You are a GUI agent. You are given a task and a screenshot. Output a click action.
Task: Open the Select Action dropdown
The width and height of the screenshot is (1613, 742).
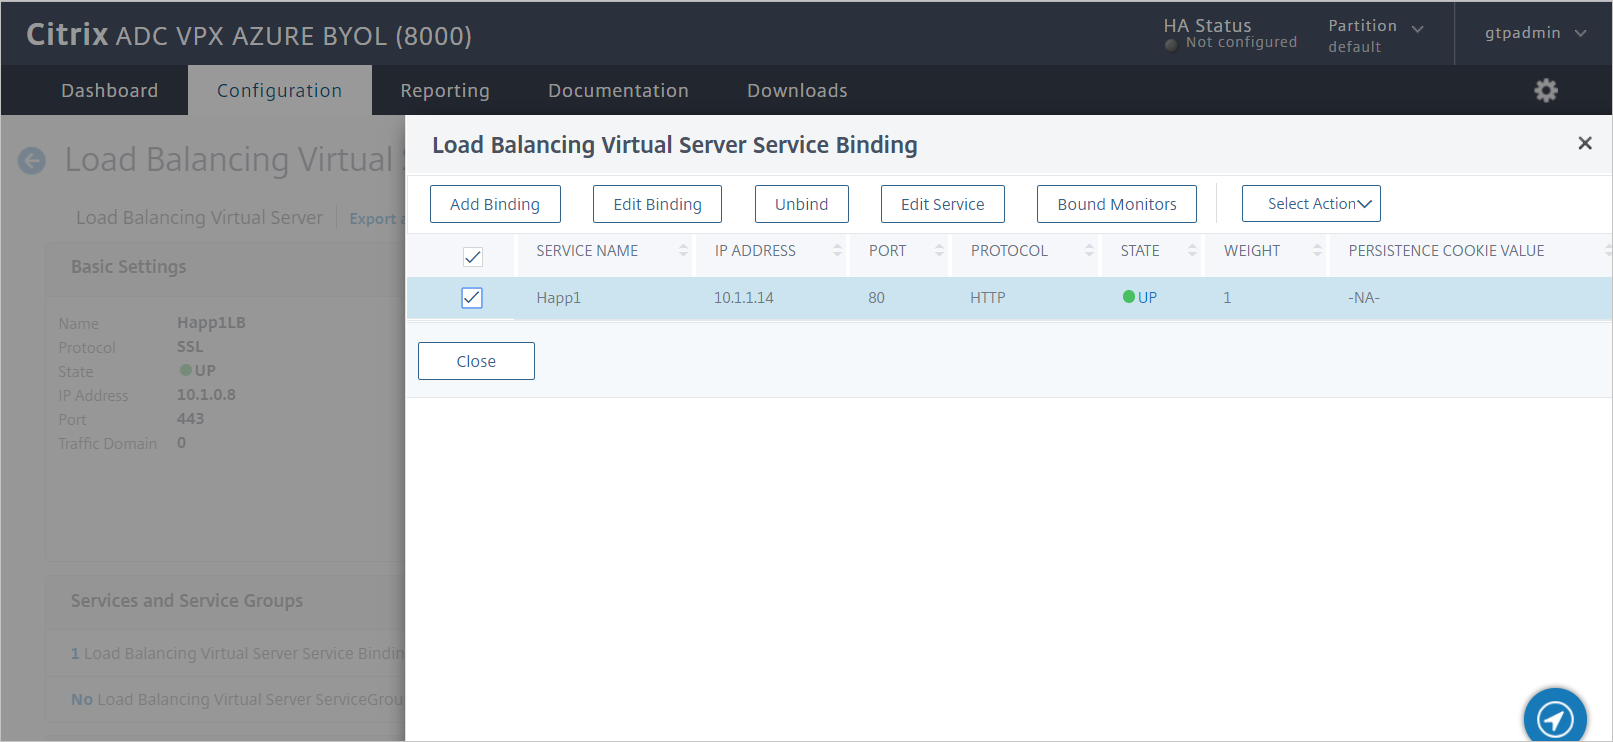(x=1310, y=204)
